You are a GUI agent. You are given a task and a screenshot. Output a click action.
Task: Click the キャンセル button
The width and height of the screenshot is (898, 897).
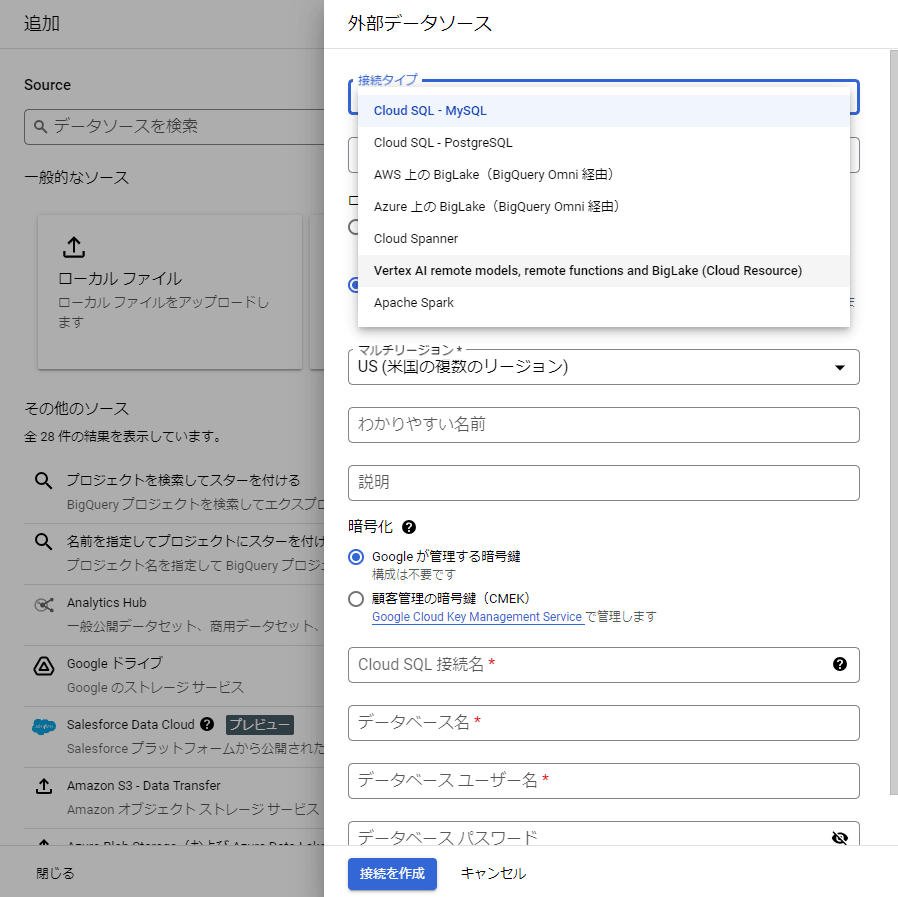point(493,874)
